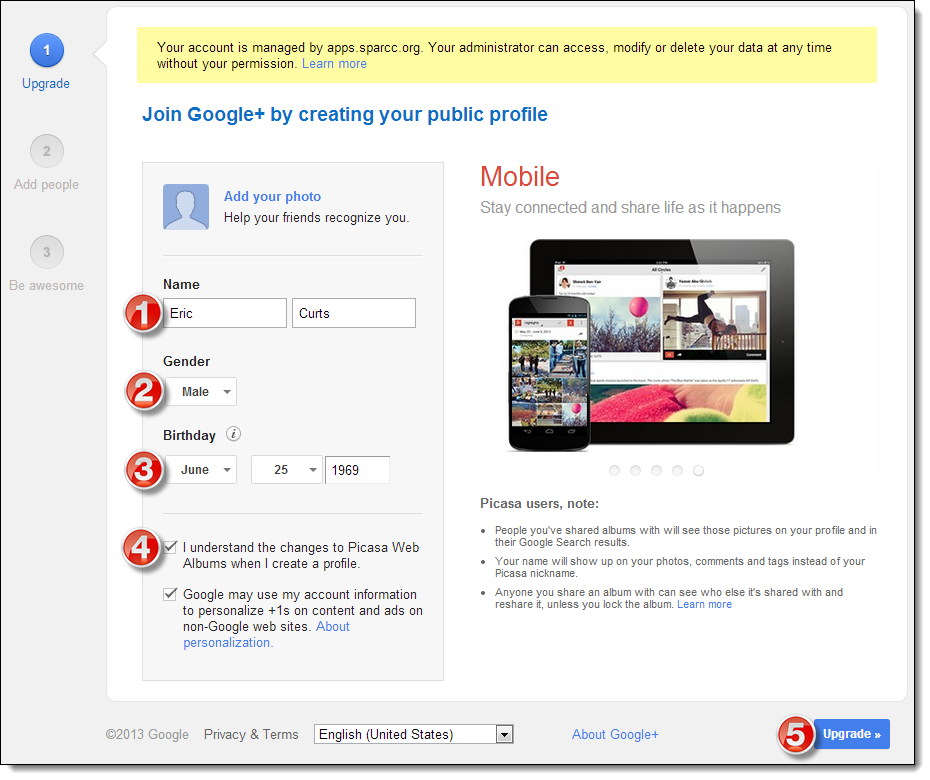Click the tablet and phone mobile image
Viewport: 930px width, 780px height.
pos(651,345)
